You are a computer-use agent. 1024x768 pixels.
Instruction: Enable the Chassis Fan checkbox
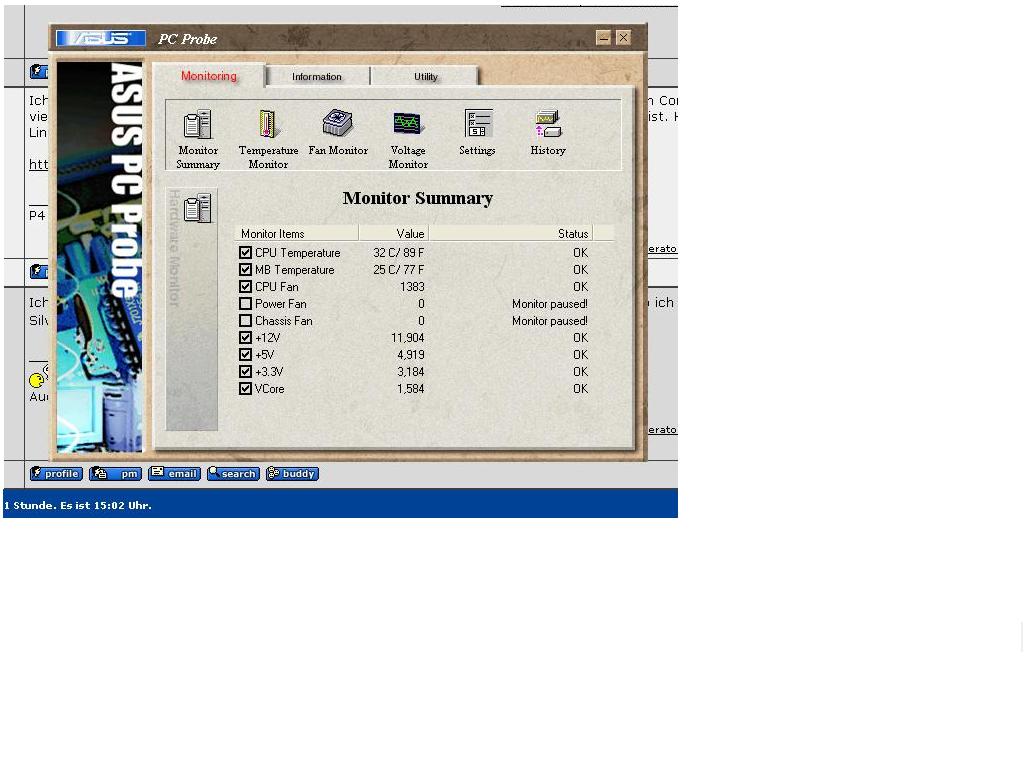(246, 321)
